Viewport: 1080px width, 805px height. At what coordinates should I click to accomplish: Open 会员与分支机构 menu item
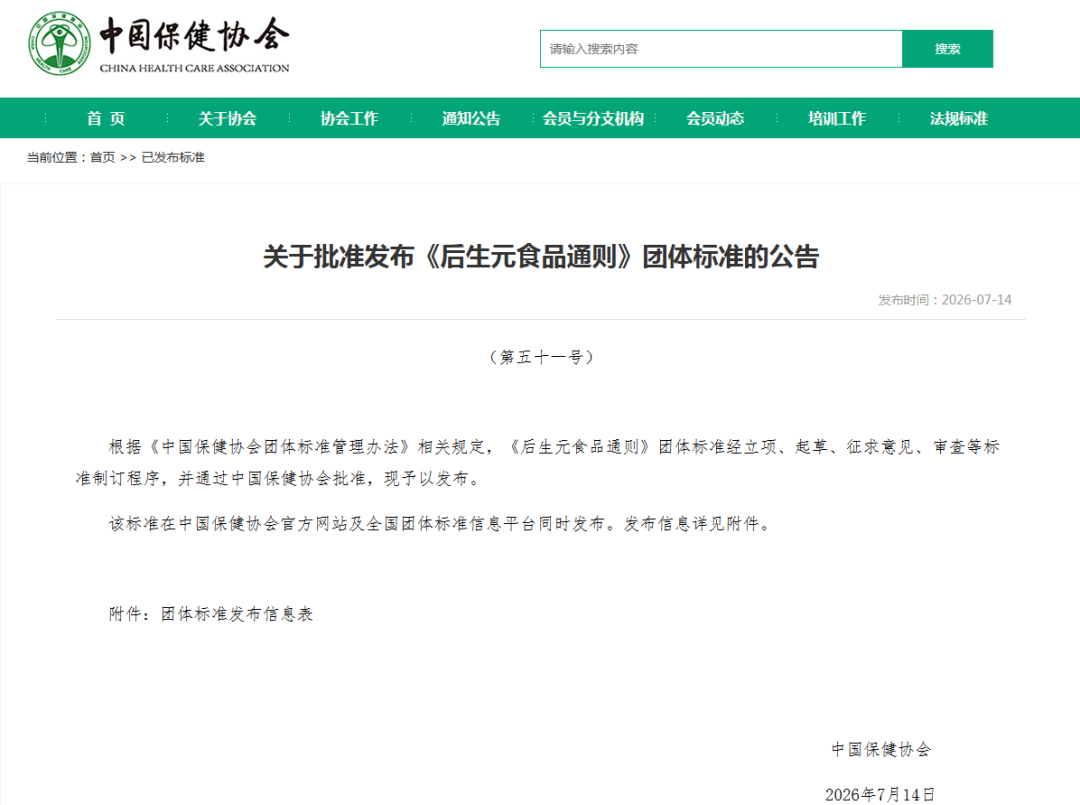point(593,118)
